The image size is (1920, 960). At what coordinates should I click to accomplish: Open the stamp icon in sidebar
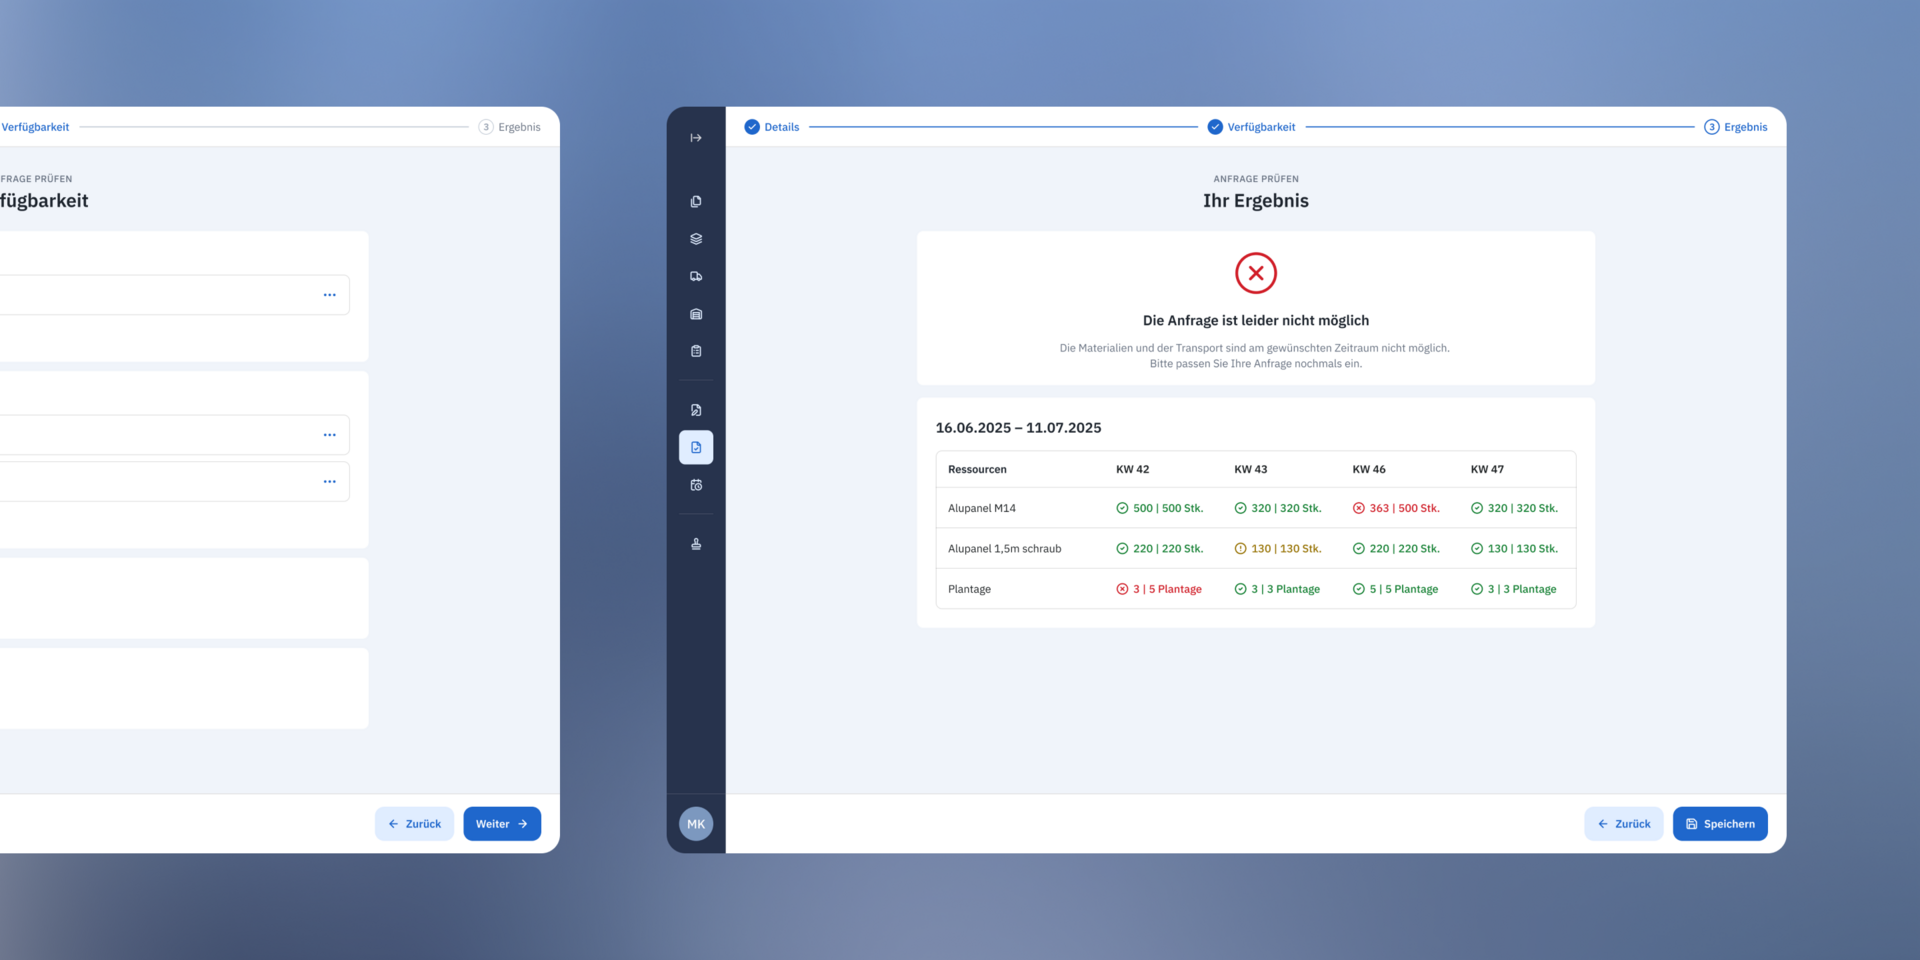pyautogui.click(x=696, y=544)
